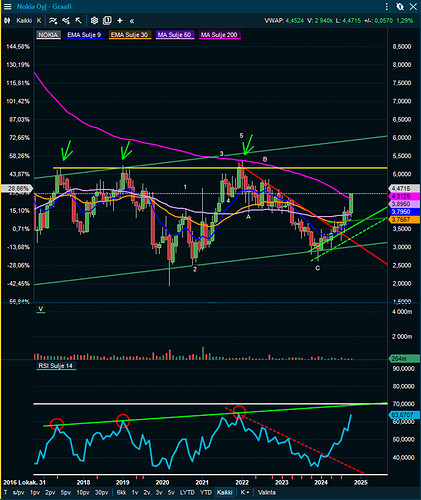Open the chart settings hexagon icon
The width and height of the screenshot is (421, 500).
coord(94,21)
